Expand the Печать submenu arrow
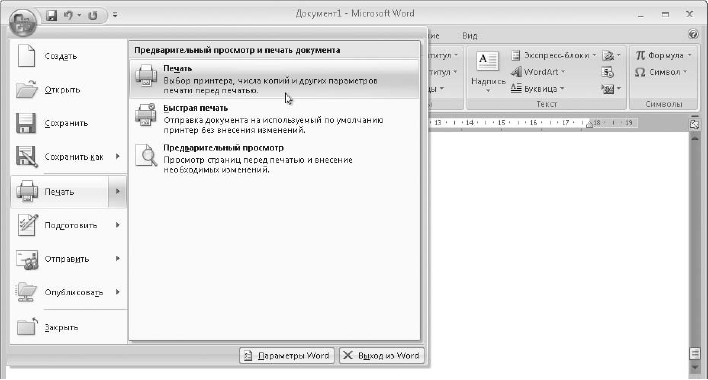The width and height of the screenshot is (708, 380). point(117,191)
